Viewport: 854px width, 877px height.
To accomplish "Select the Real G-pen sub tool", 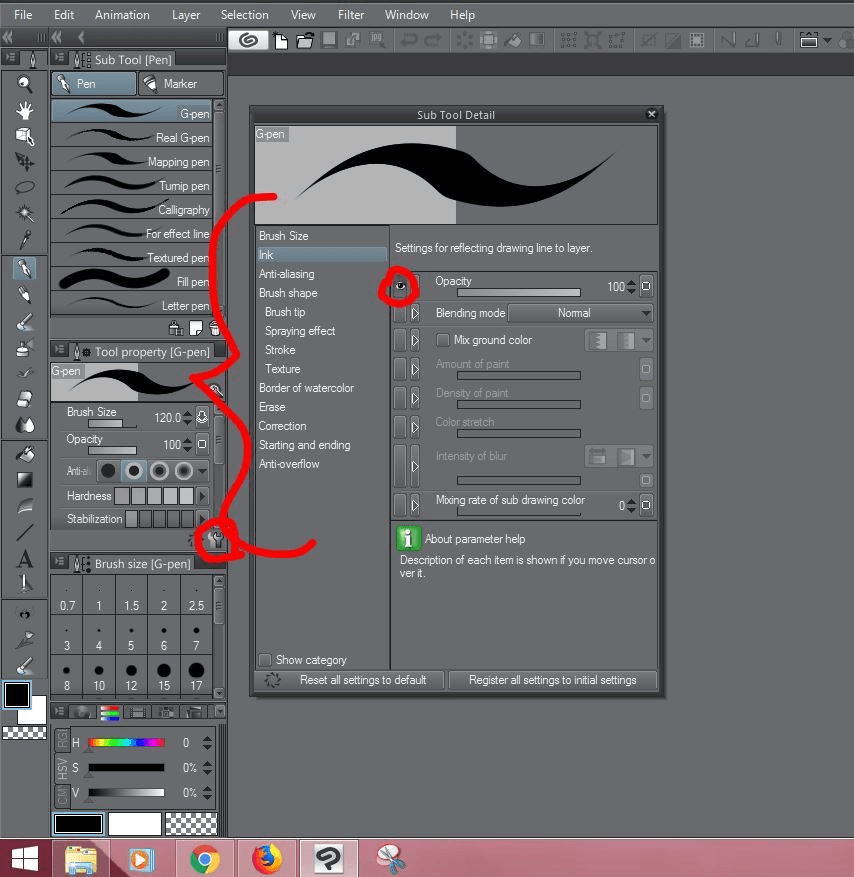I will (131, 138).
